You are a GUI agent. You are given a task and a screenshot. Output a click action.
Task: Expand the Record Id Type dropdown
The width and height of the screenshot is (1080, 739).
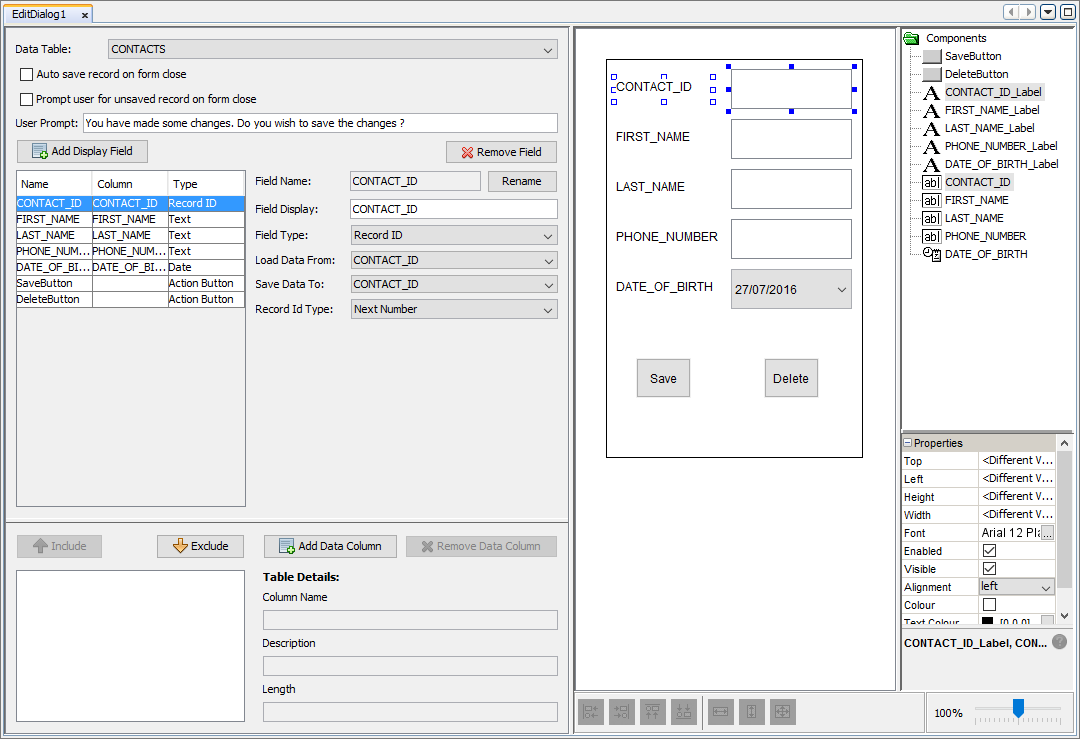click(x=454, y=309)
